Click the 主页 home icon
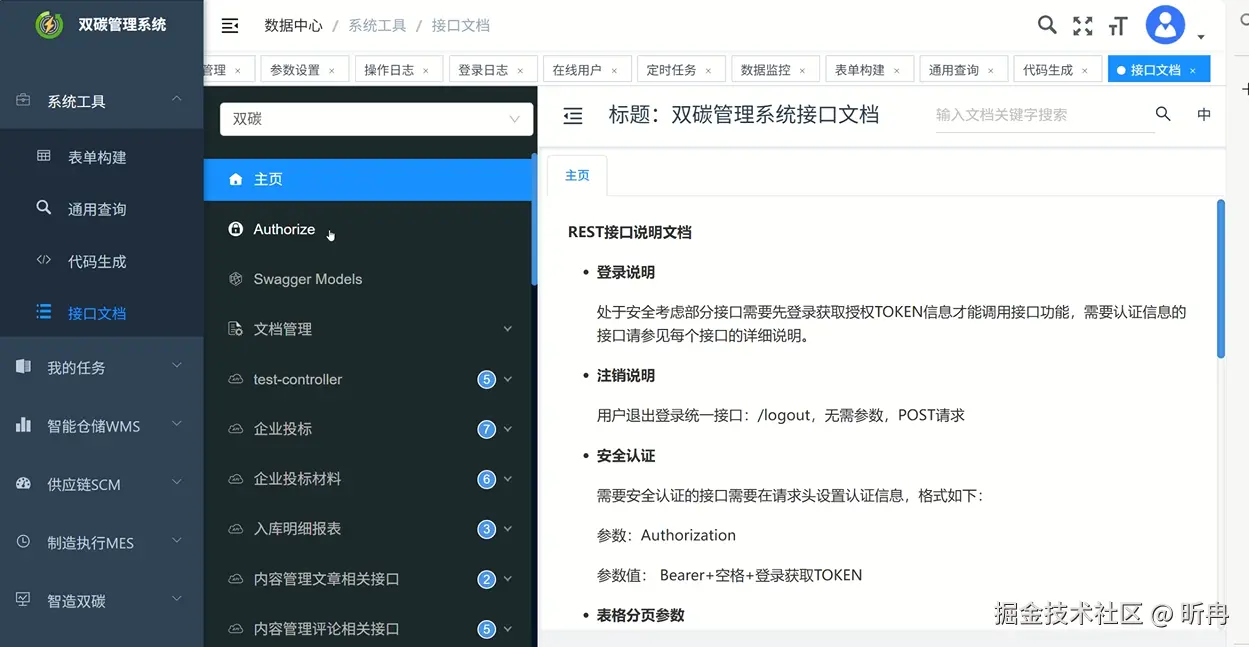Screen dimensions: 1249x647 [x=236, y=179]
